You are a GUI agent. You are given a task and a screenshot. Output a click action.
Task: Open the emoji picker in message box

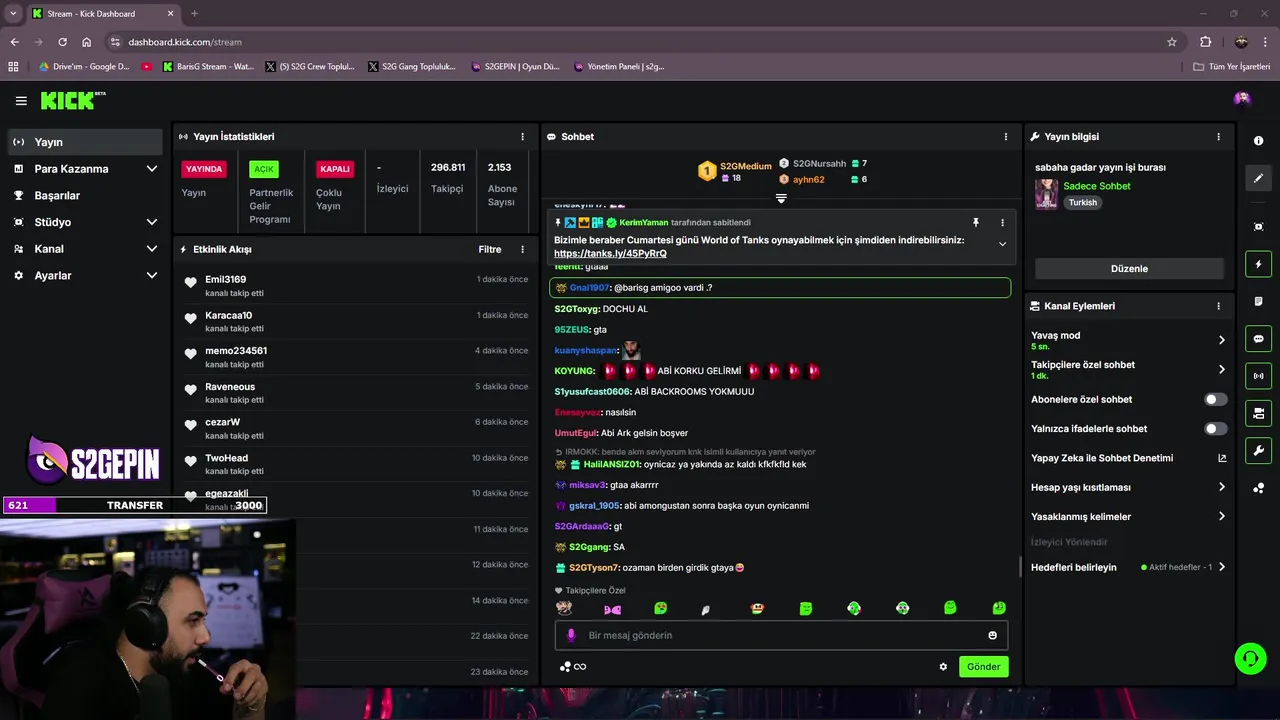(x=992, y=635)
